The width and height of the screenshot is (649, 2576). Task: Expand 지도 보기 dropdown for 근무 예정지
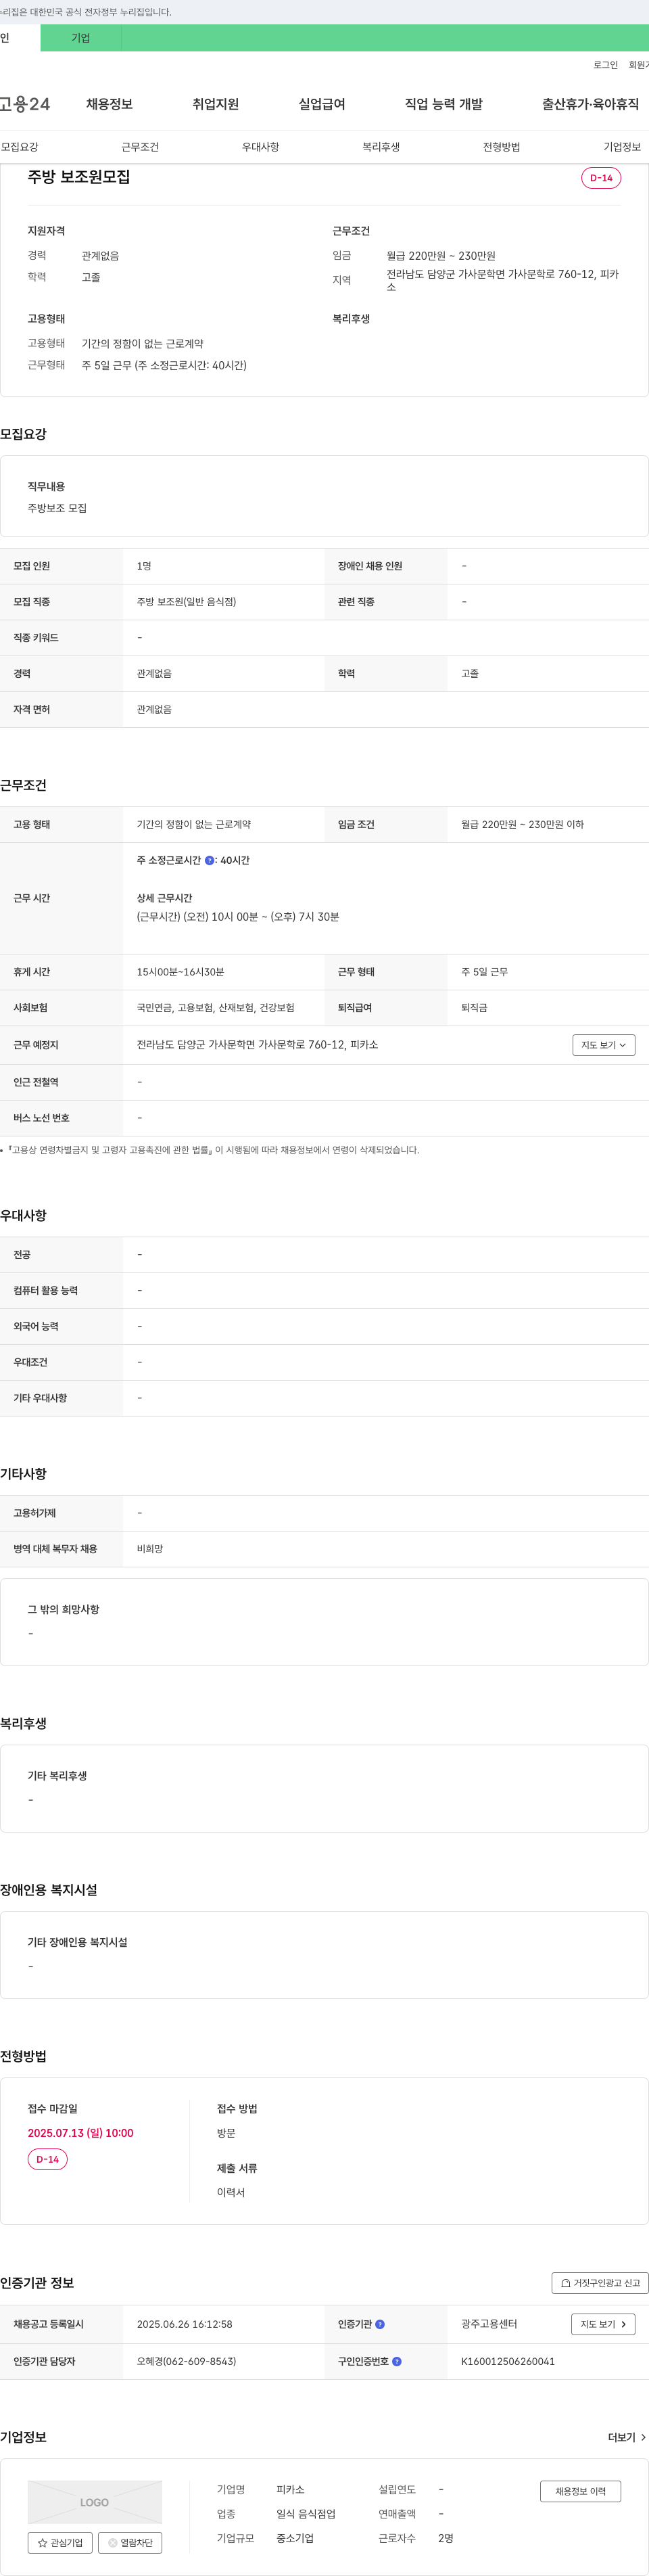[x=603, y=1045]
